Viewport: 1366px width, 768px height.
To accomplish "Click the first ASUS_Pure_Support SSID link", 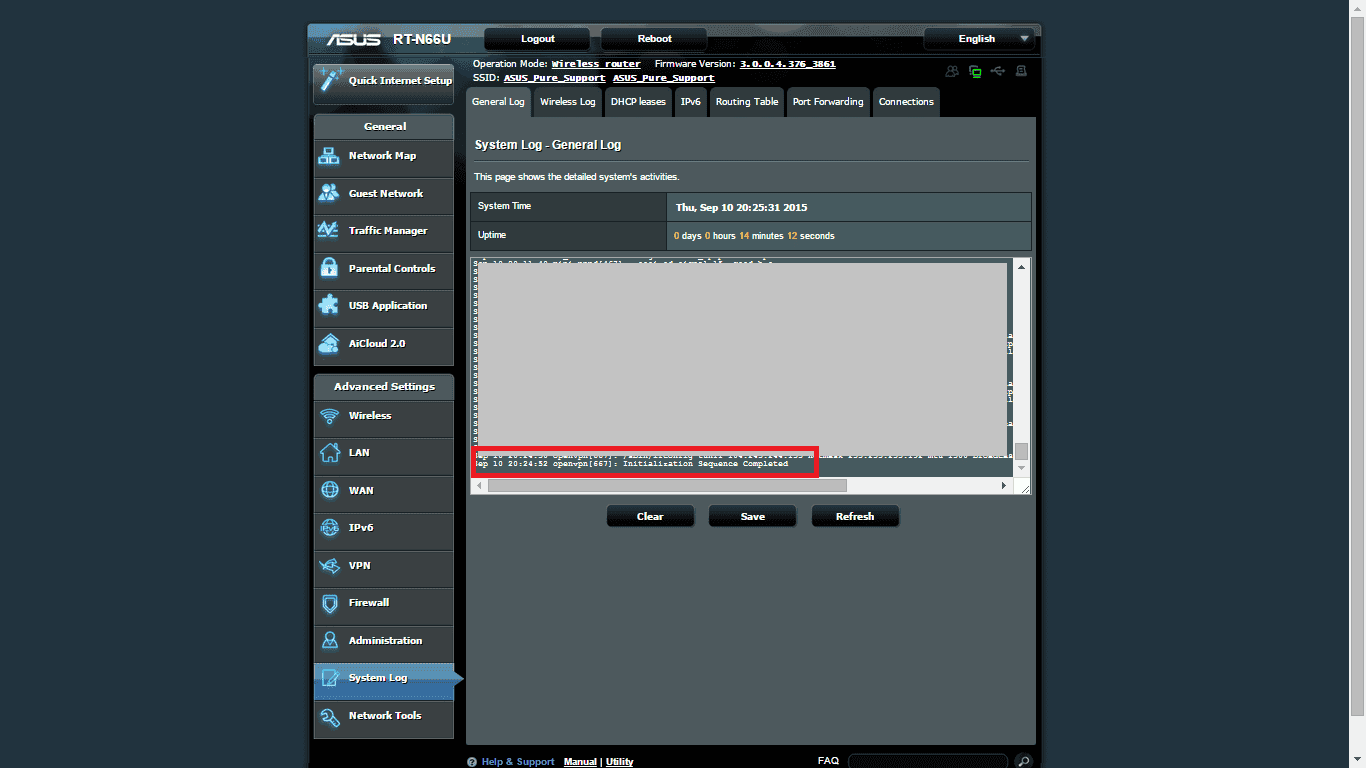I will (555, 78).
